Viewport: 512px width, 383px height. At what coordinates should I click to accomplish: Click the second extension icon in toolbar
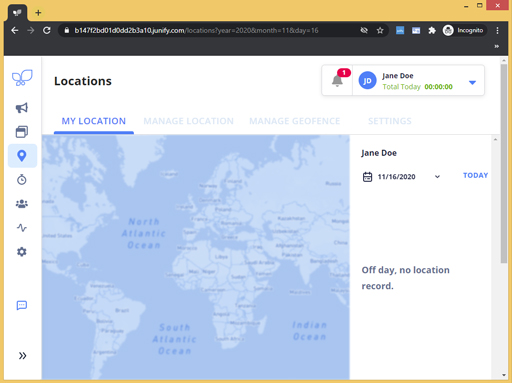[416, 30]
